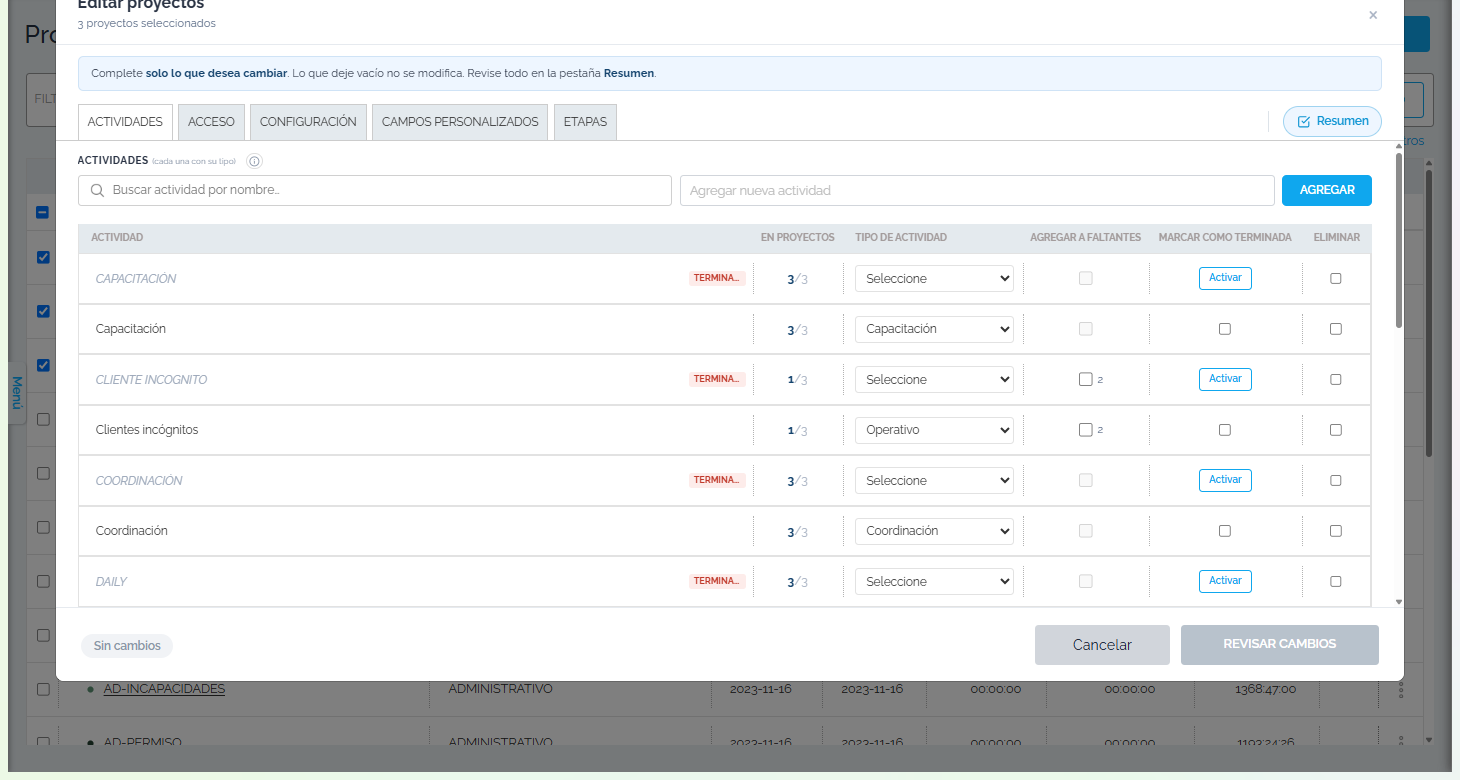Click the Resumen checklist icon
Viewport: 1460px width, 780px height.
(1303, 121)
